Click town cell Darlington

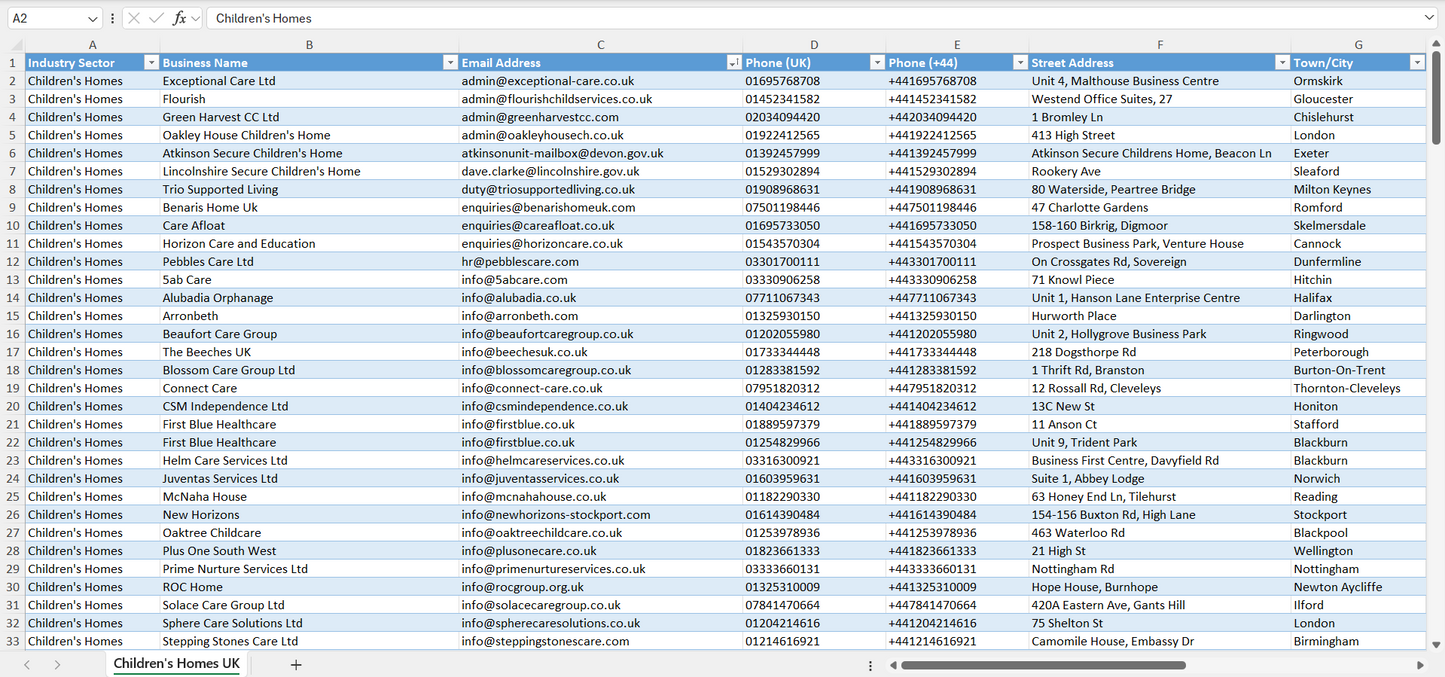pos(1358,315)
